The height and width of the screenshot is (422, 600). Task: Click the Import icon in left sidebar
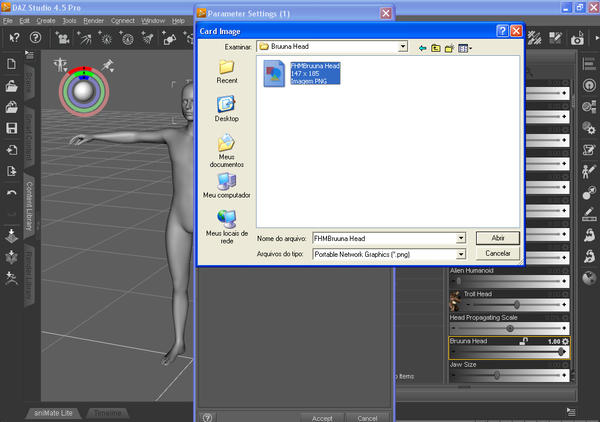(x=11, y=150)
